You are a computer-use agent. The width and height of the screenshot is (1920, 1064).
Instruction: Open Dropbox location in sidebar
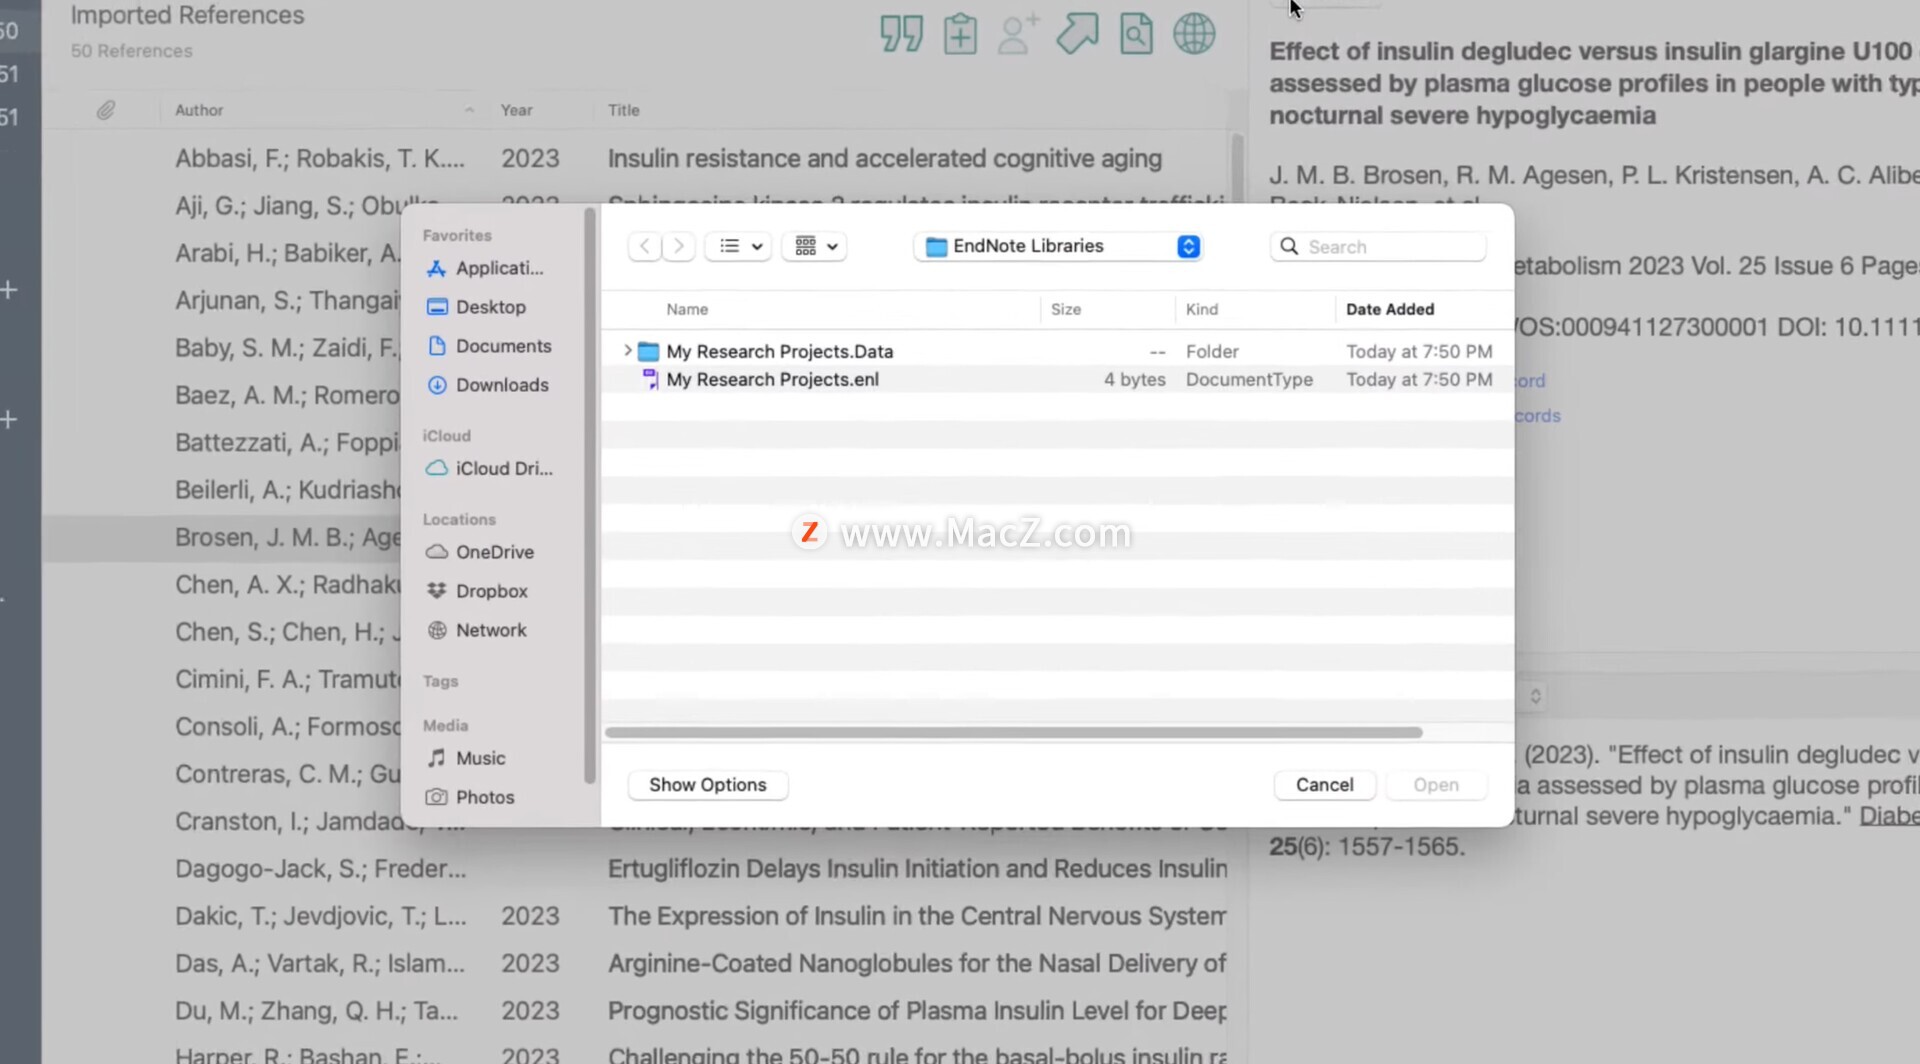click(478, 591)
